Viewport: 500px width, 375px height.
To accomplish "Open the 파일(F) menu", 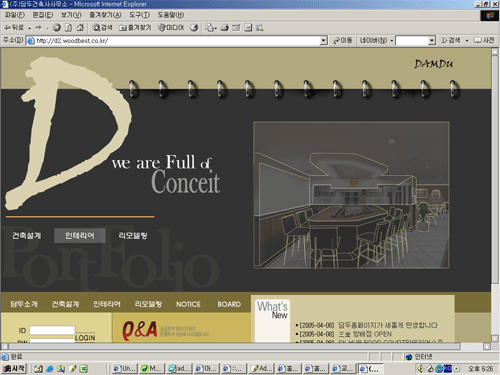I will point(15,15).
